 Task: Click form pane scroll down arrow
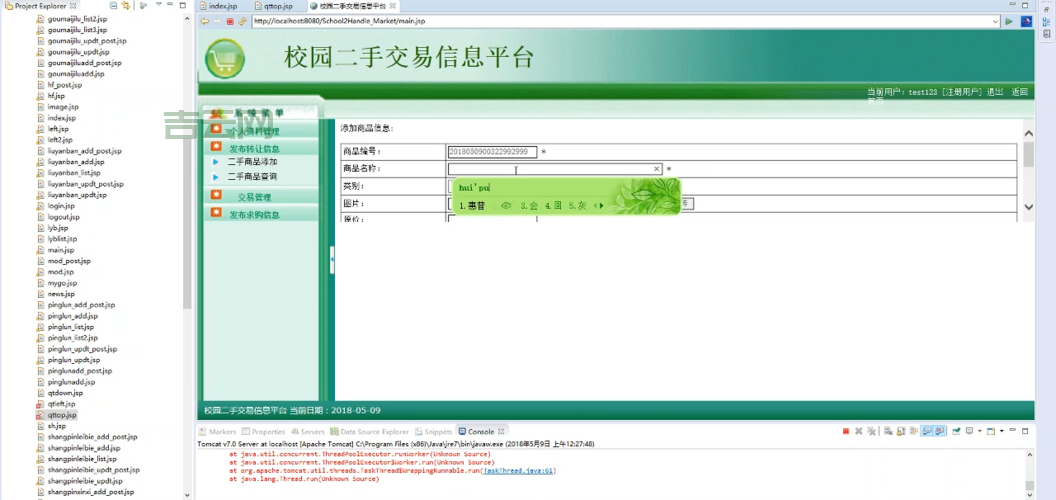(1028, 207)
